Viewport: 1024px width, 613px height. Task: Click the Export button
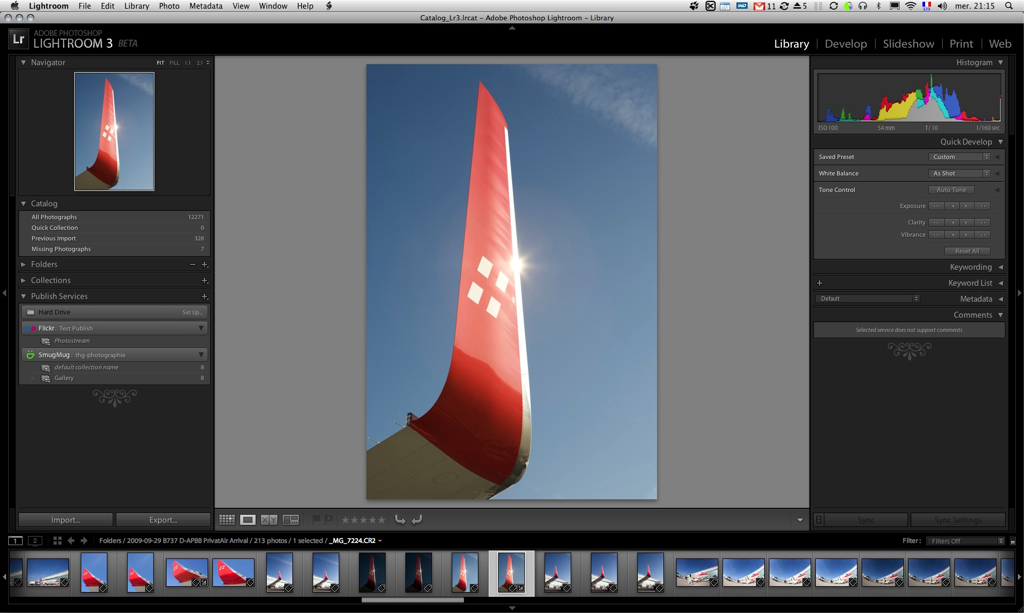[x=163, y=520]
